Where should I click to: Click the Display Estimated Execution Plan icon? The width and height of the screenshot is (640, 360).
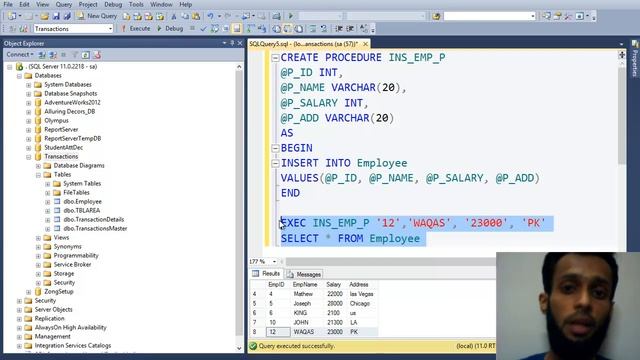(x=214, y=29)
